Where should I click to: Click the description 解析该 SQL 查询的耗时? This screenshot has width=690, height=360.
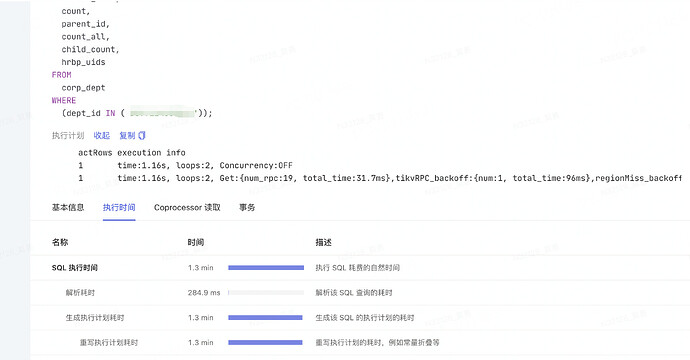[354, 293]
